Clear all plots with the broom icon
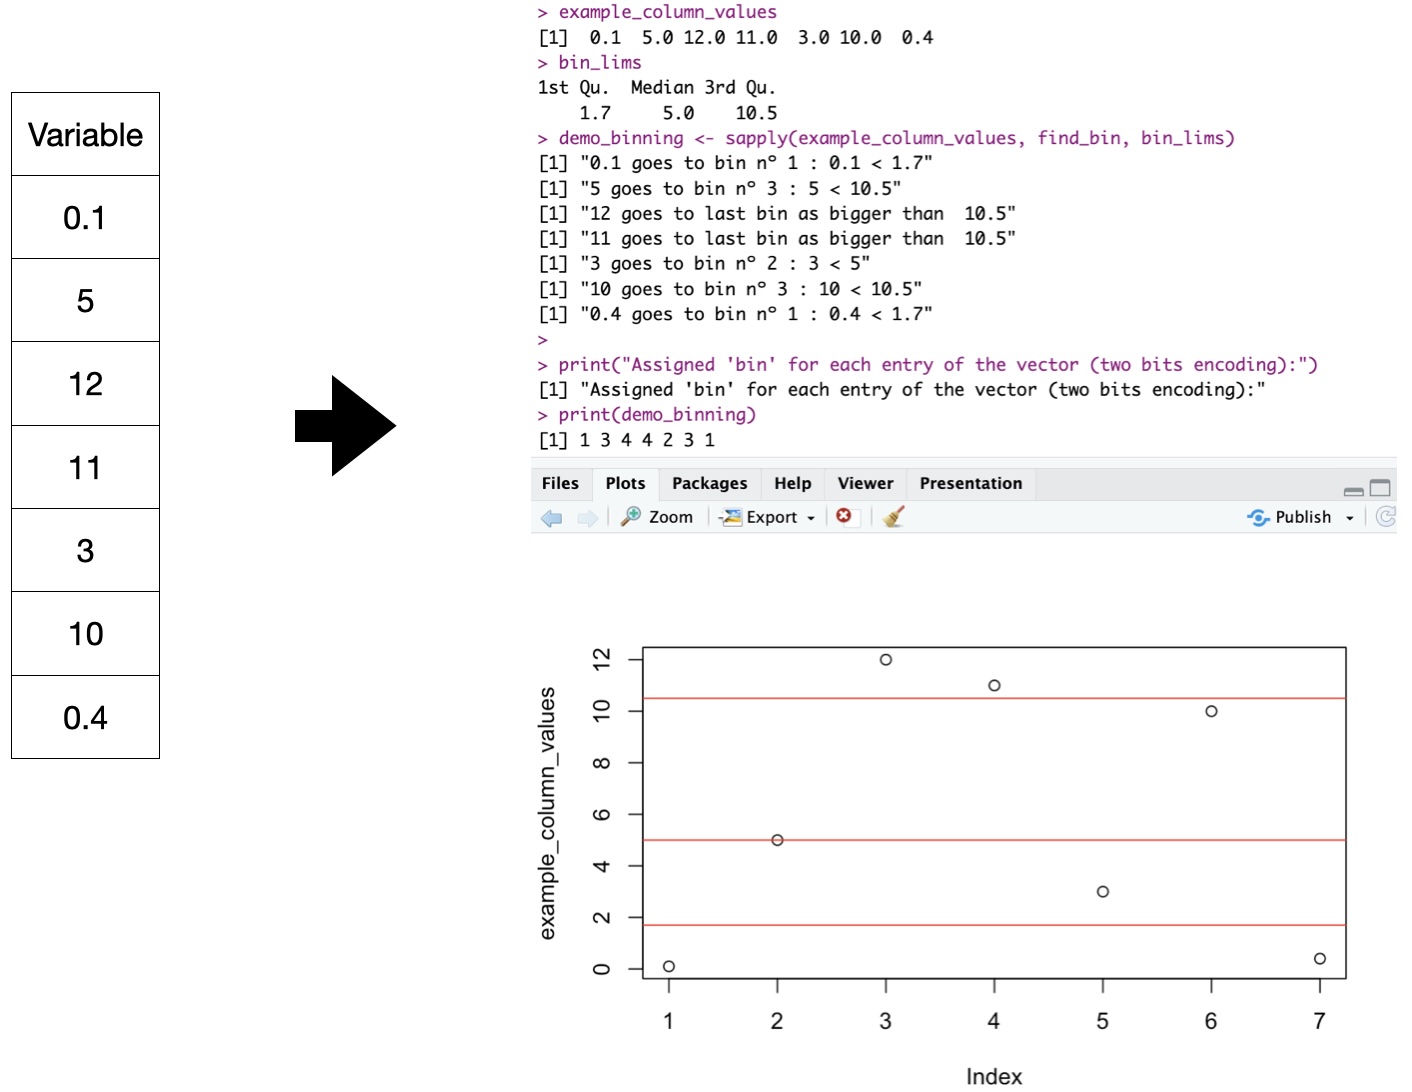The width and height of the screenshot is (1412, 1092). tap(894, 516)
